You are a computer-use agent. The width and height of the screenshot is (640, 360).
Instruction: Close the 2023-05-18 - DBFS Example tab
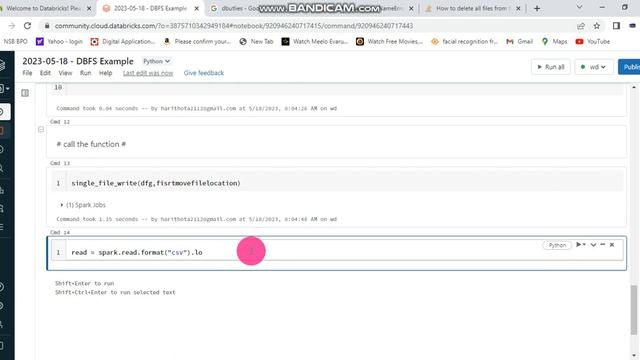[x=196, y=8]
